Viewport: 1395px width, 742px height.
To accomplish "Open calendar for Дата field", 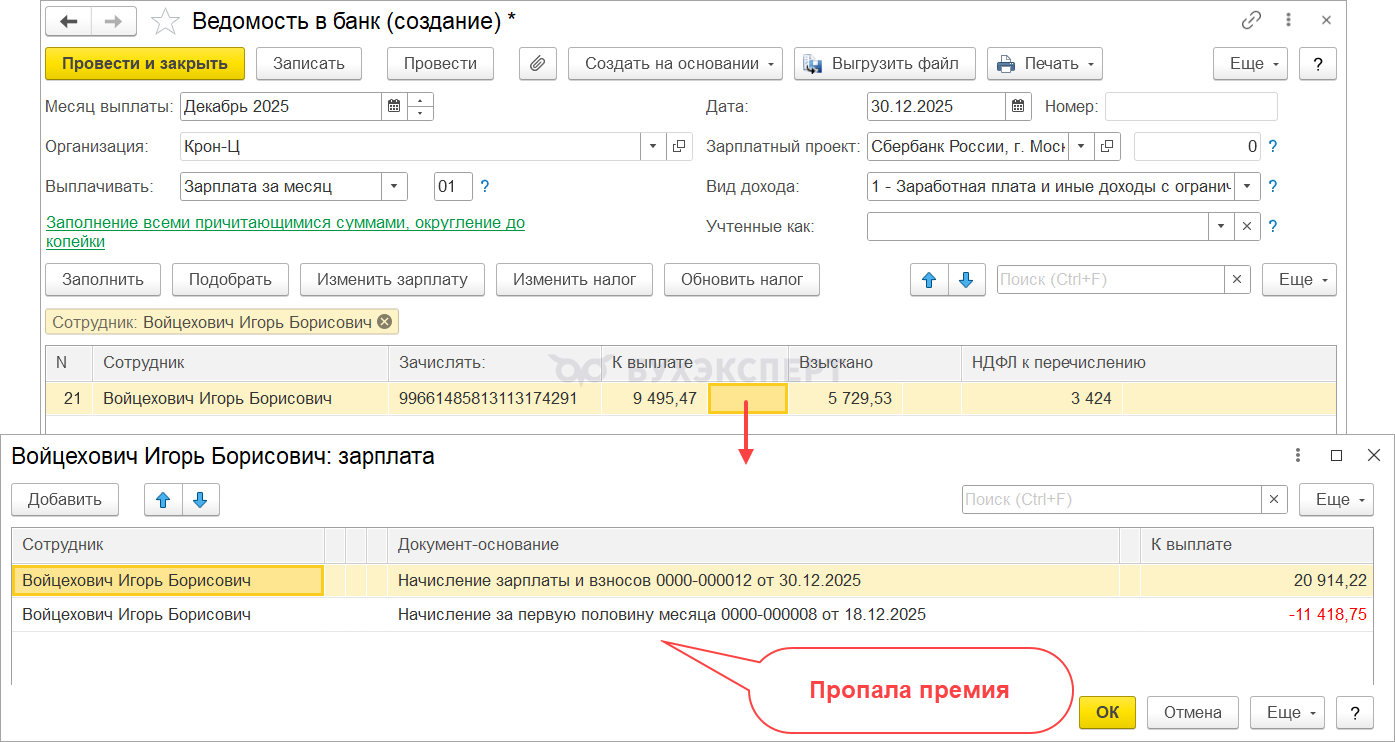I will 1018,106.
